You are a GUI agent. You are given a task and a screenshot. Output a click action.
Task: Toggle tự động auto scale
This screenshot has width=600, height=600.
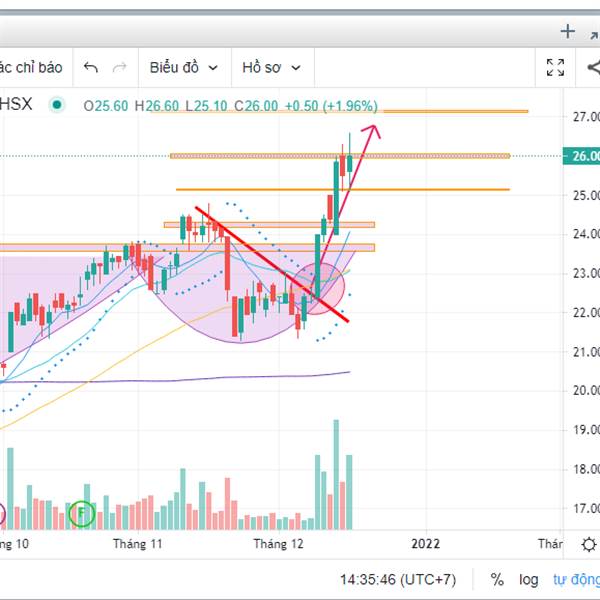[576, 580]
